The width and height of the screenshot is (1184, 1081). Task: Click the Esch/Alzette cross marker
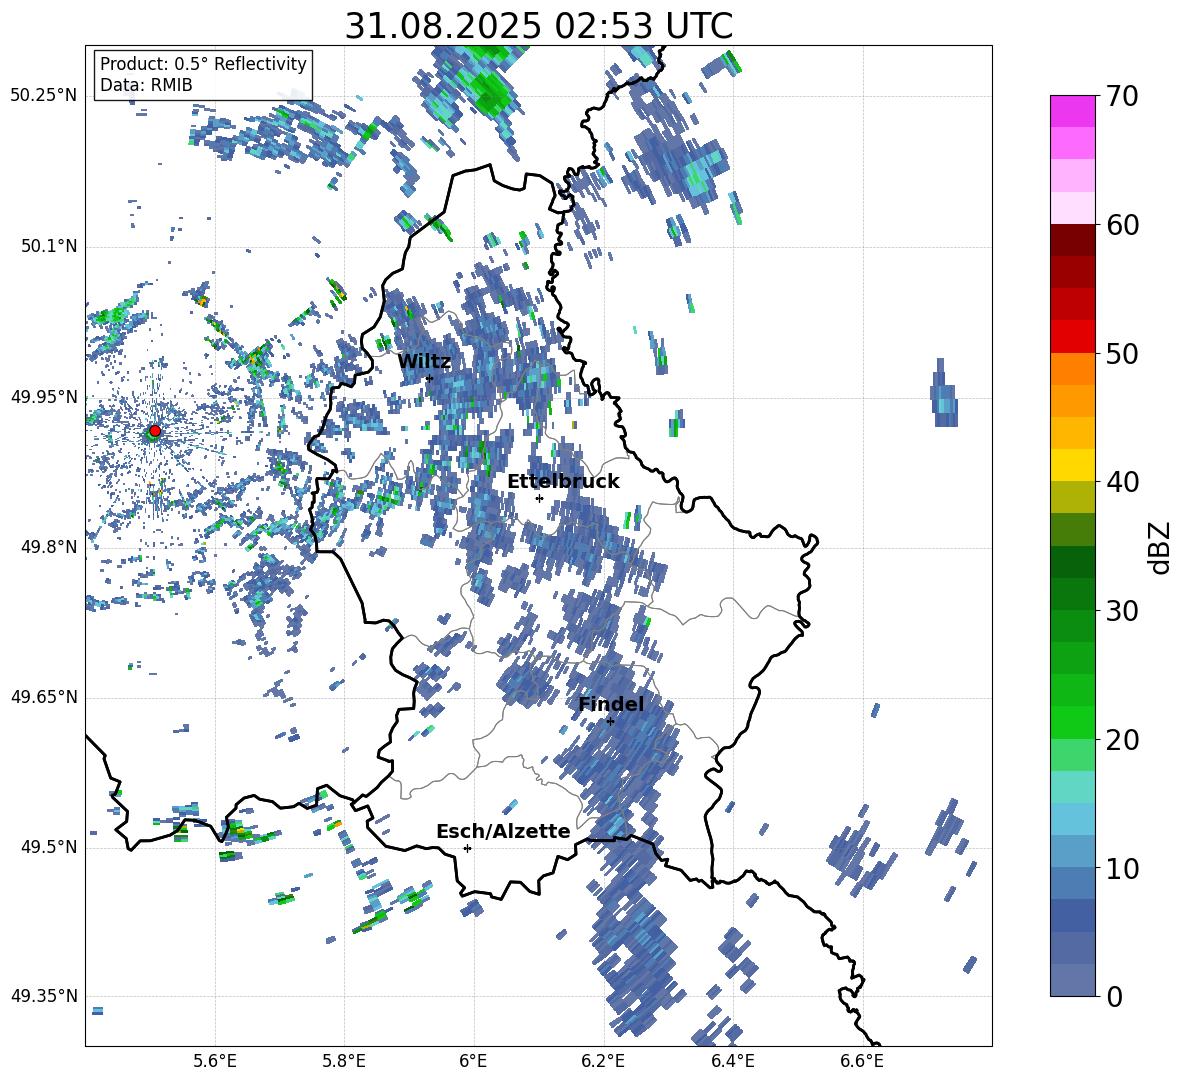click(x=467, y=848)
